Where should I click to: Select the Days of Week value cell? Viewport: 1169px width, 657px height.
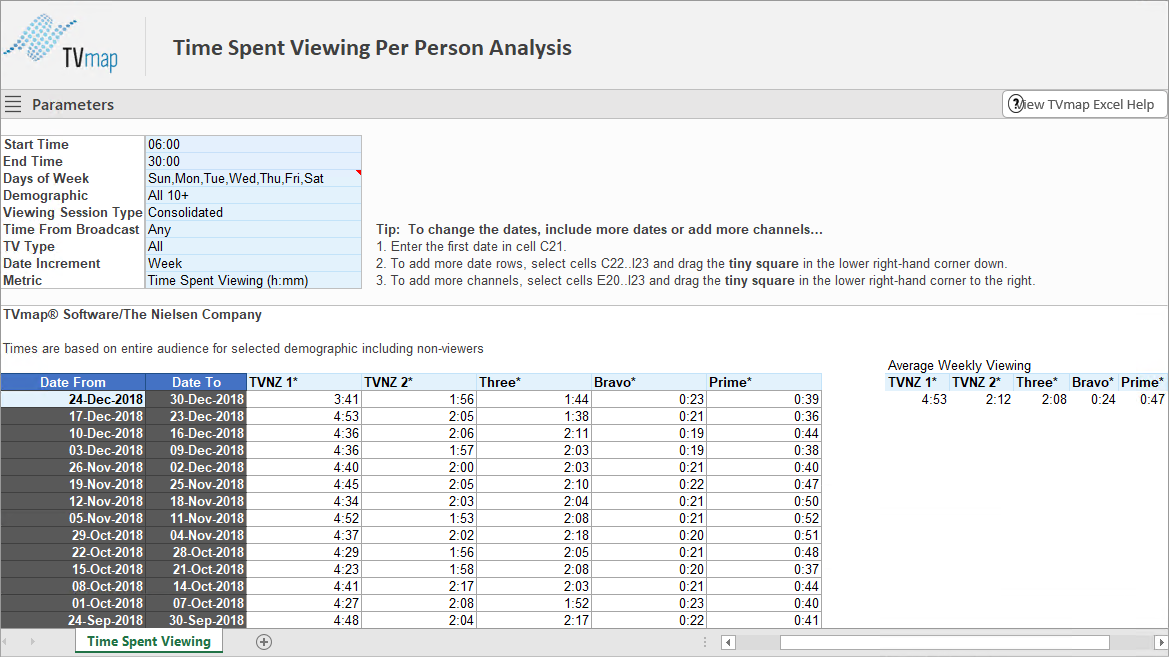click(253, 178)
